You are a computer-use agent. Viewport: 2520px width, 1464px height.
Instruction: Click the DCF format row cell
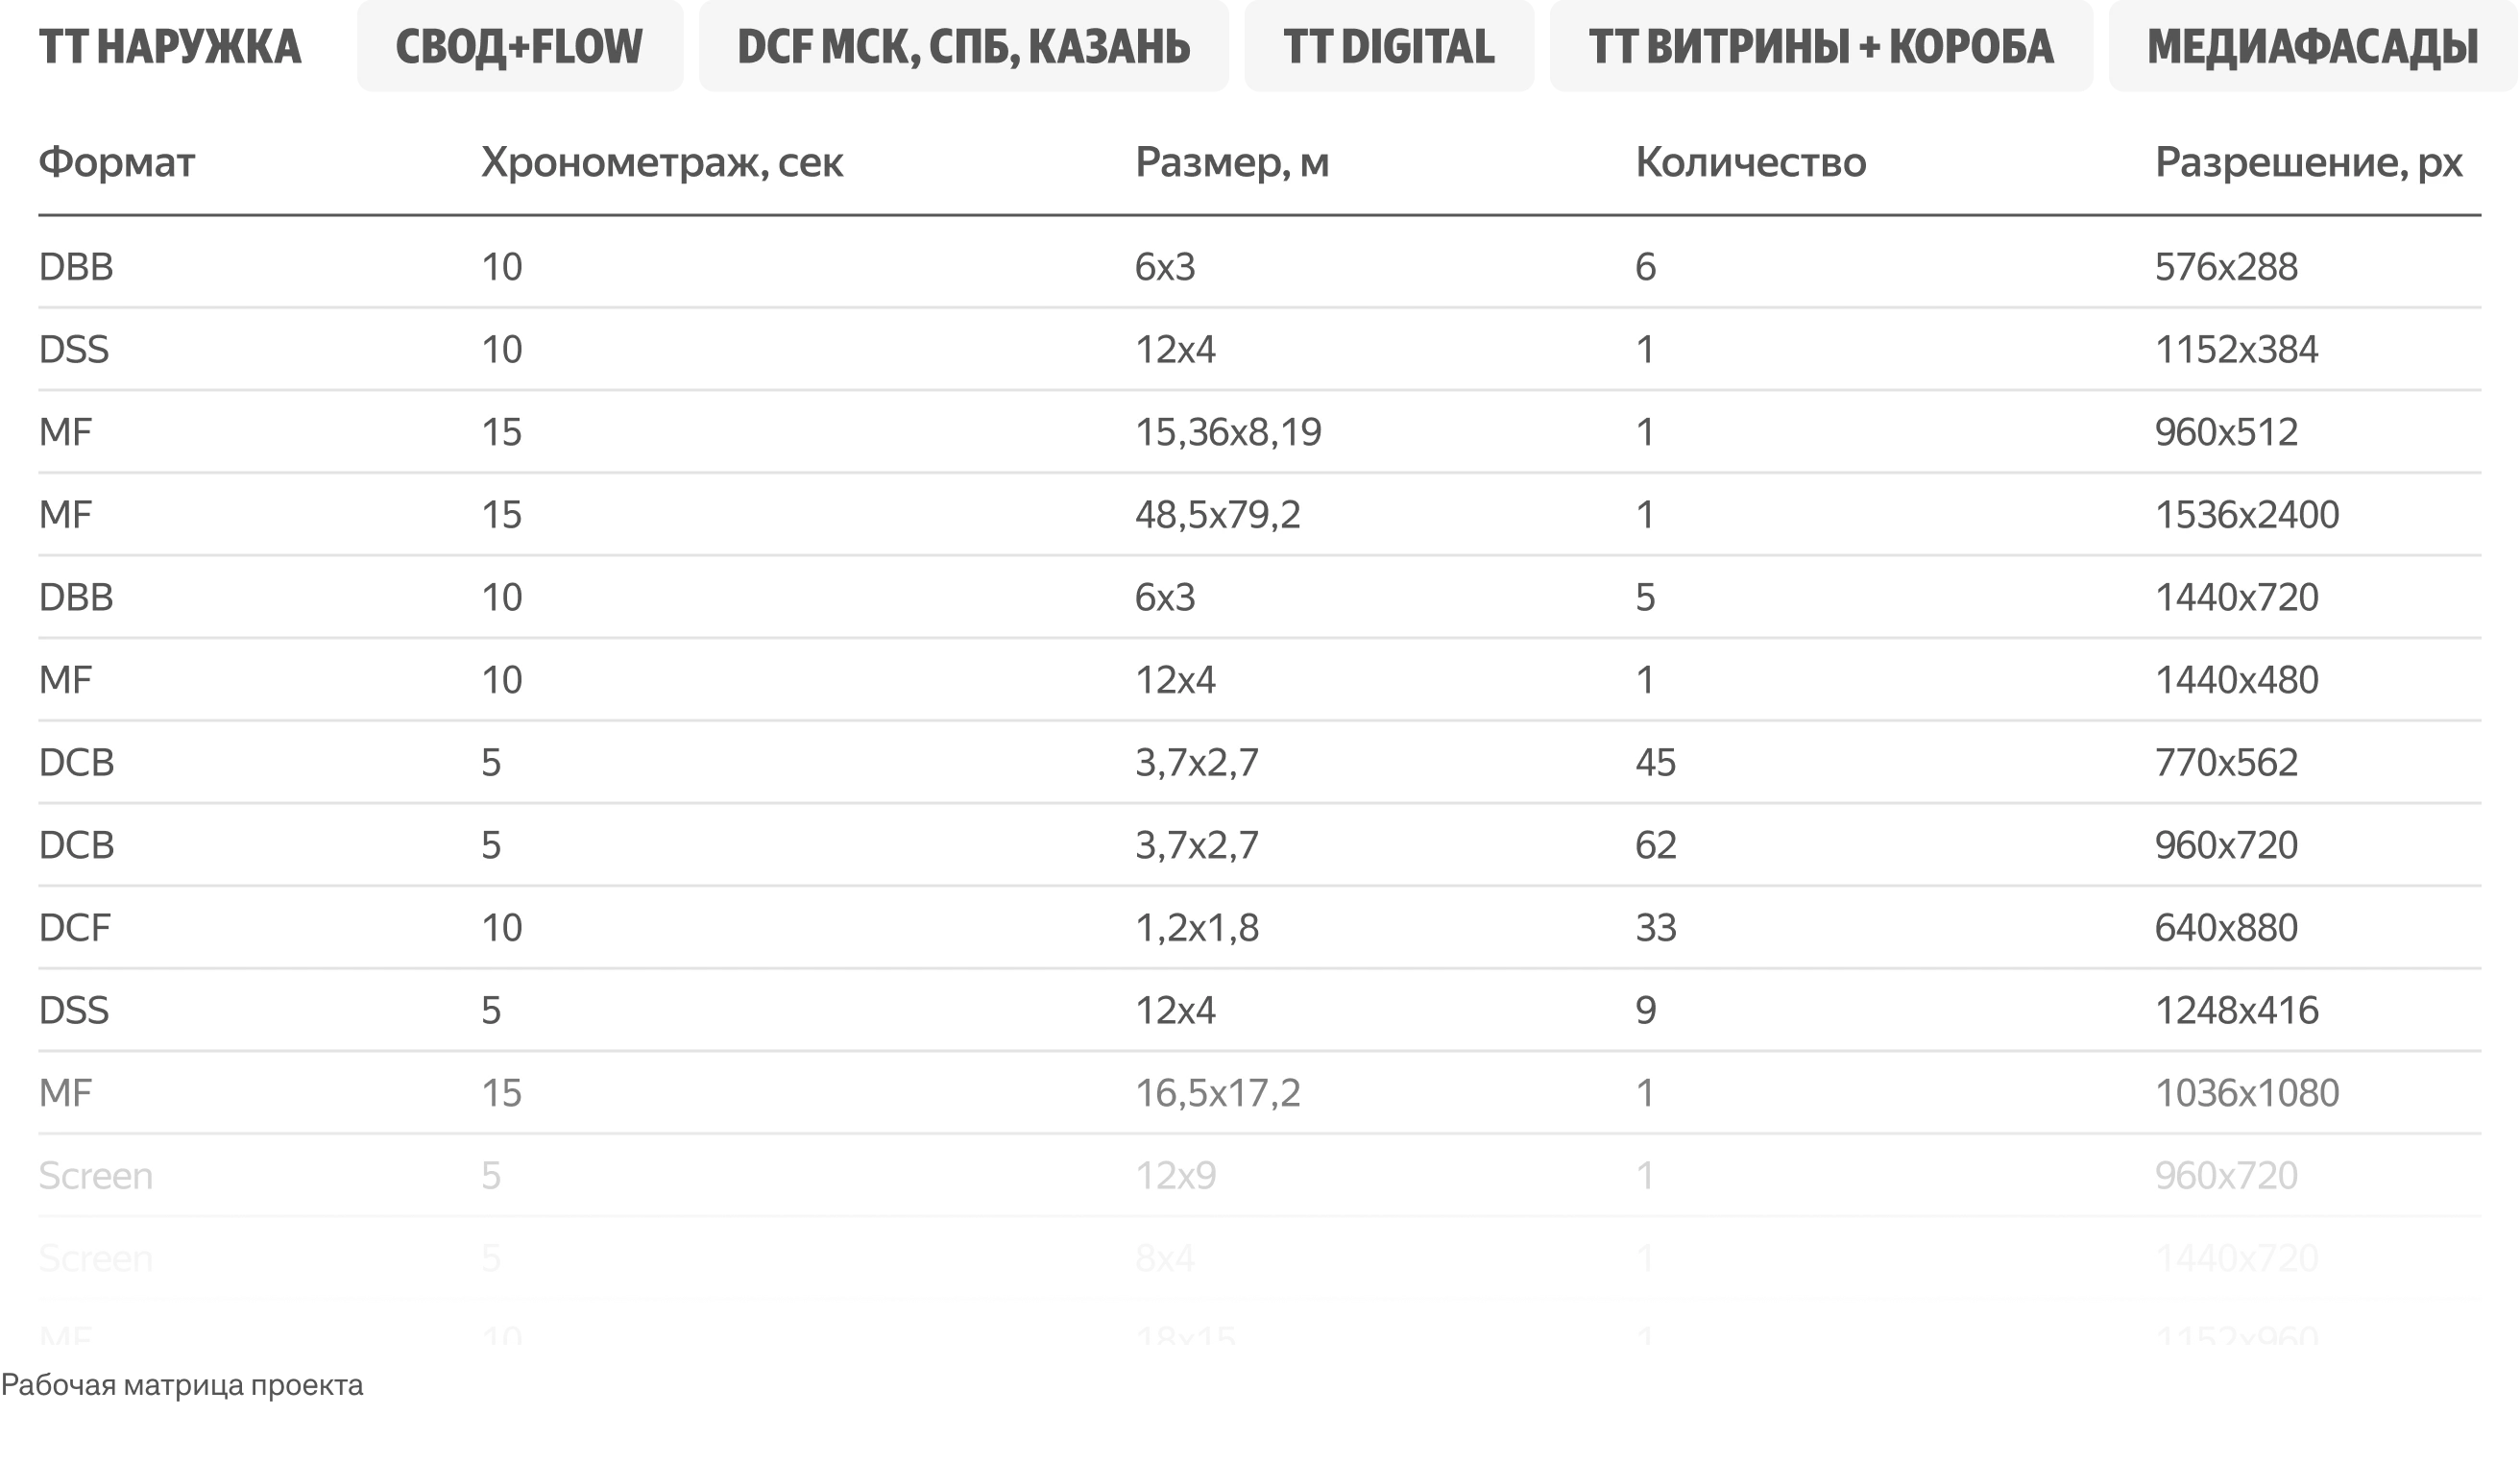[x=75, y=928]
